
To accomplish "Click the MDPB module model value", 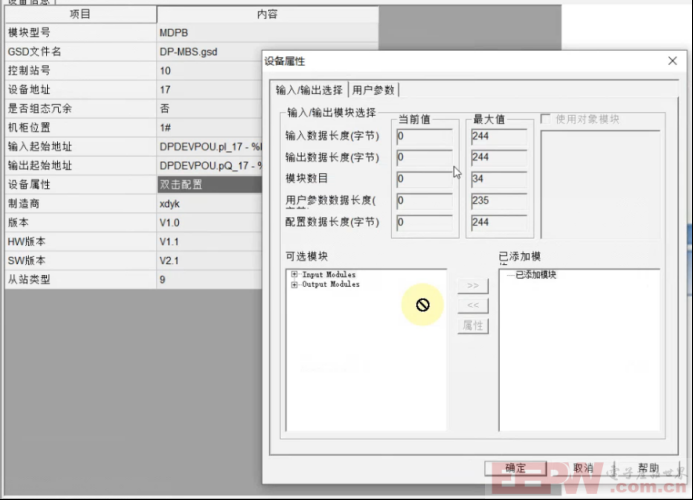I will (267, 33).
